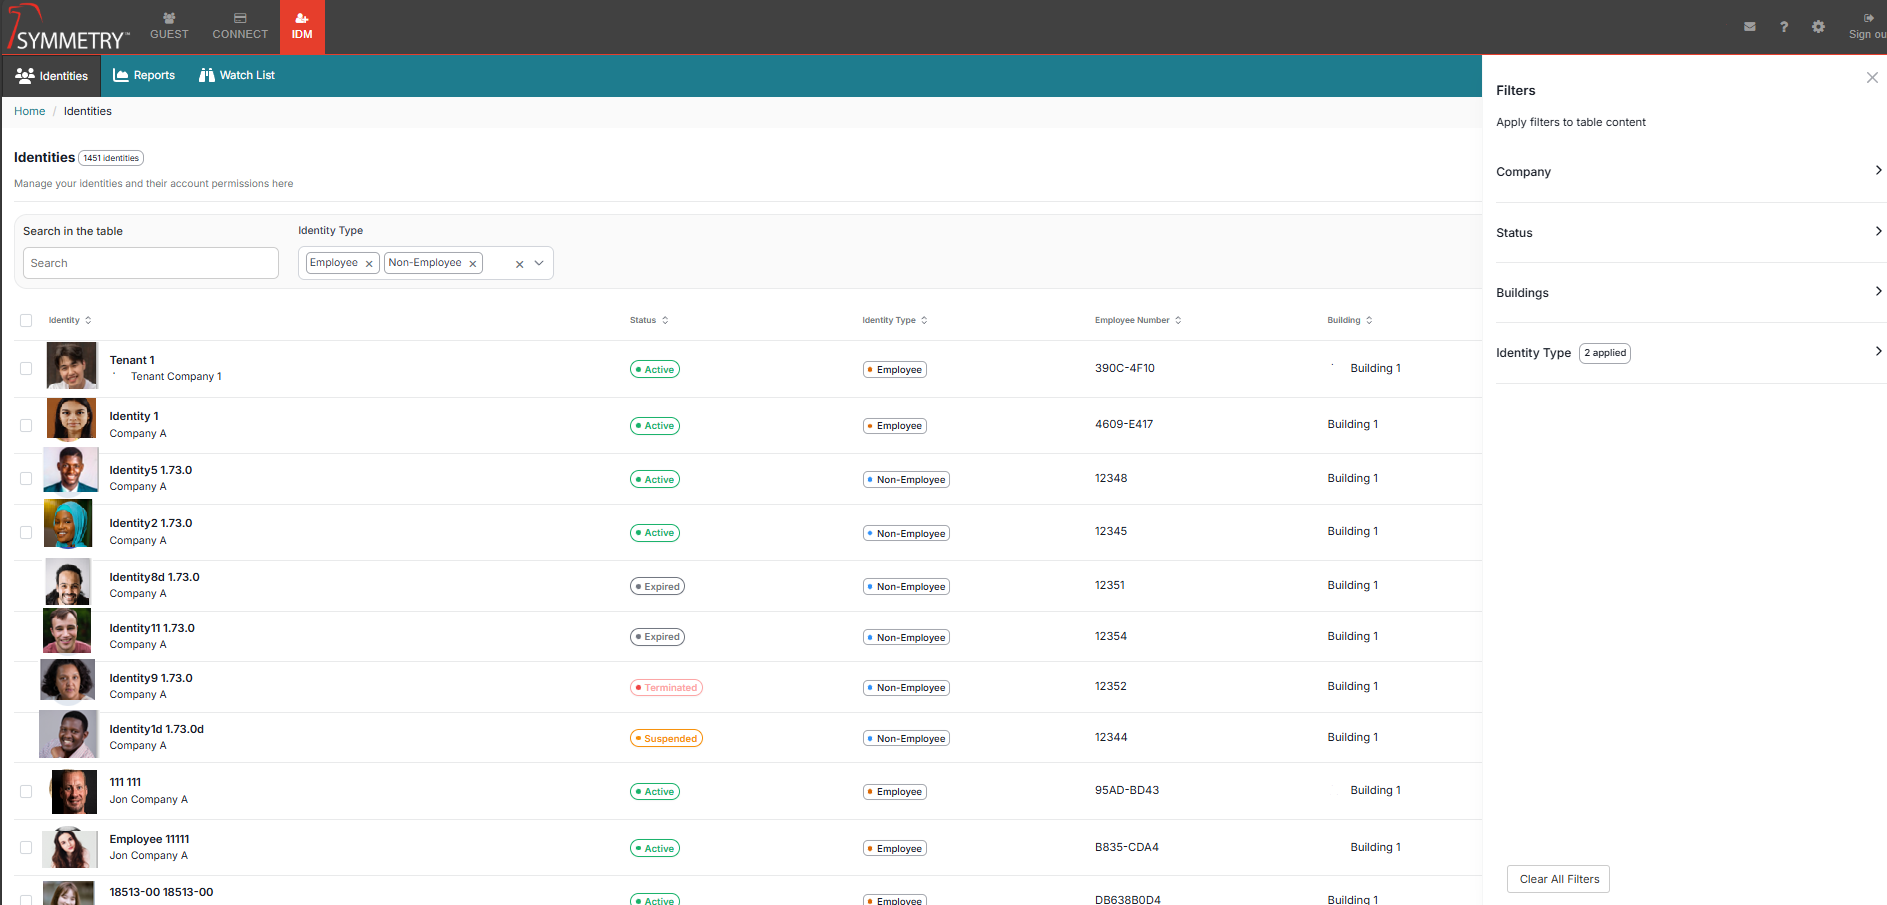1887x905 pixels.
Task: Expand the Buildings filter section
Action: [1878, 292]
